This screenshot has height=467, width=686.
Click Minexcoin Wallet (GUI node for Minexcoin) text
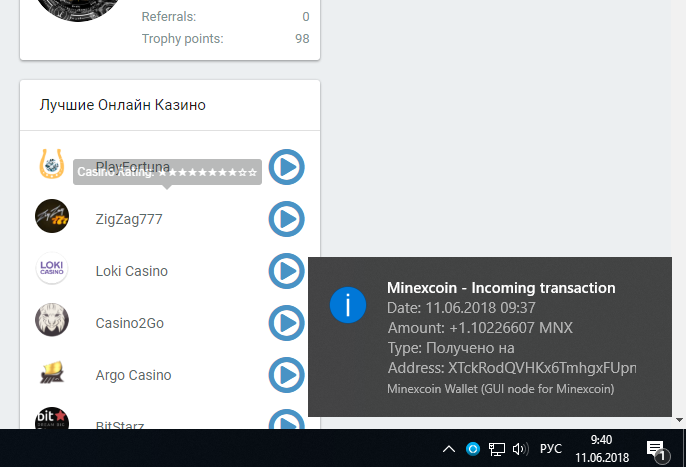(500, 389)
